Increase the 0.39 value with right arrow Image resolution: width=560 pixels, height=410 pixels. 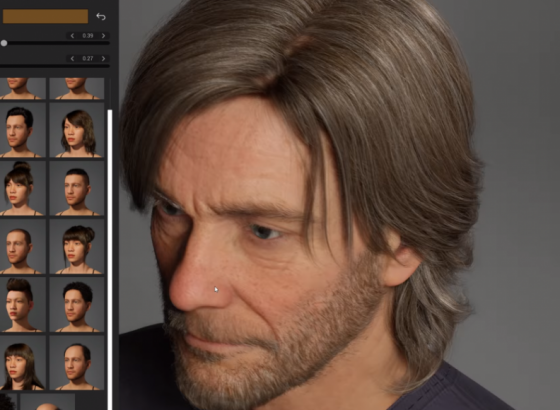pyautogui.click(x=104, y=36)
